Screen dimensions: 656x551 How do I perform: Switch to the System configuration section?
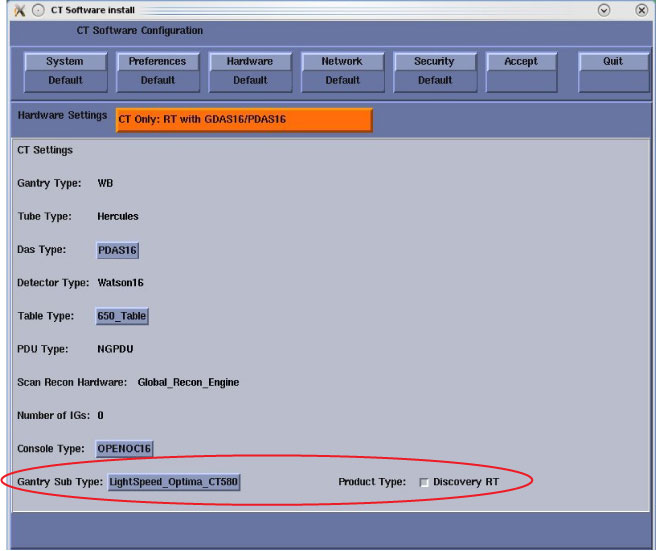tap(65, 62)
